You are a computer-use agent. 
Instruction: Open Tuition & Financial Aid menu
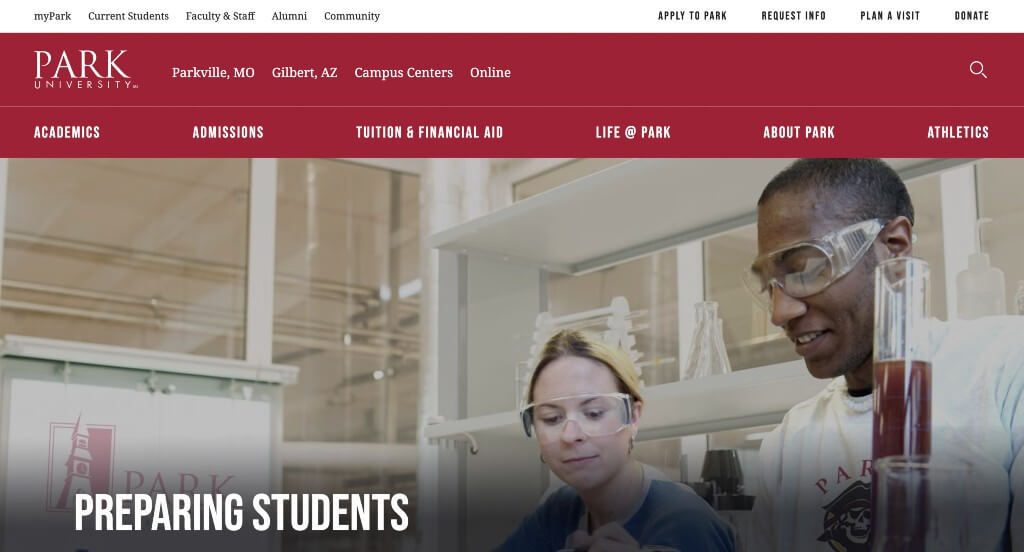[430, 133]
